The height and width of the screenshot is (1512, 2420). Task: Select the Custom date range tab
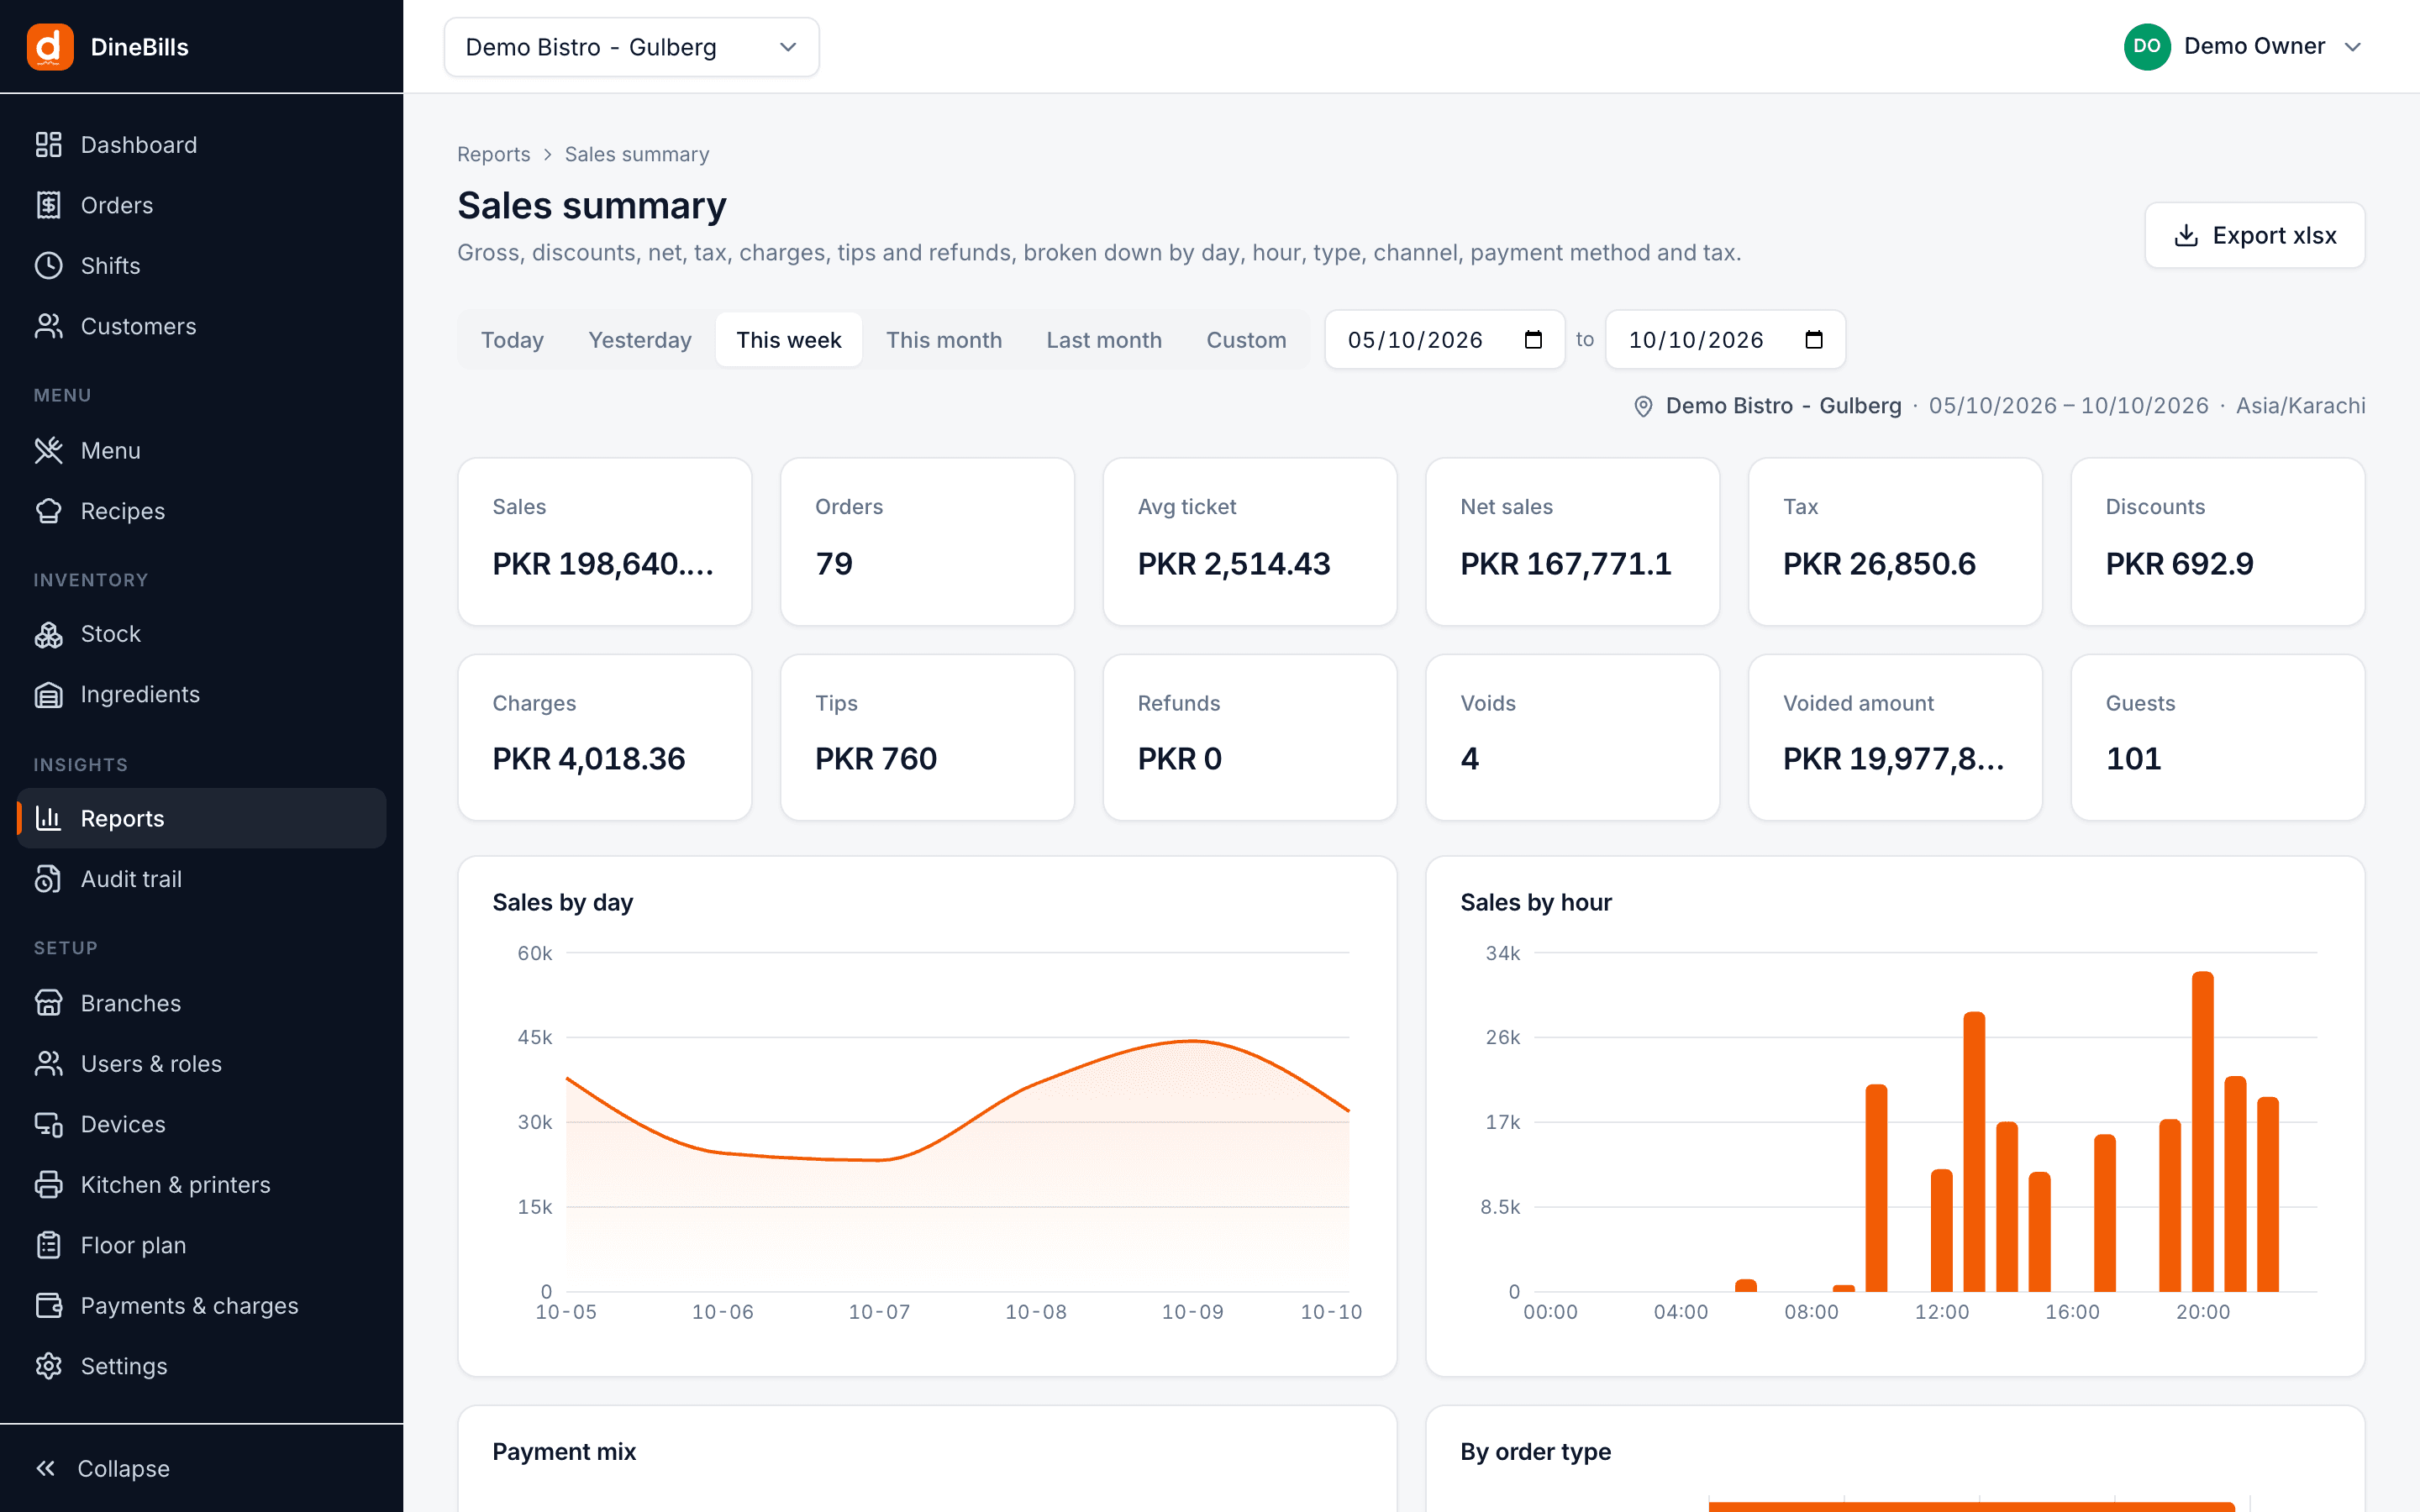pyautogui.click(x=1246, y=340)
